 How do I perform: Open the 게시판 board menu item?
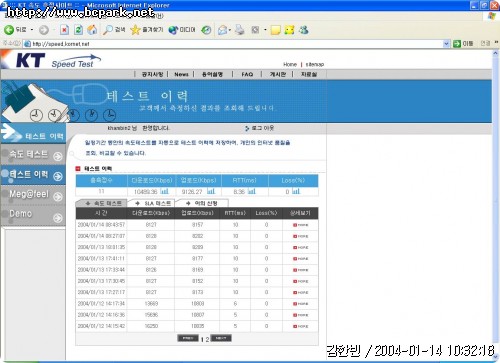click(x=278, y=74)
